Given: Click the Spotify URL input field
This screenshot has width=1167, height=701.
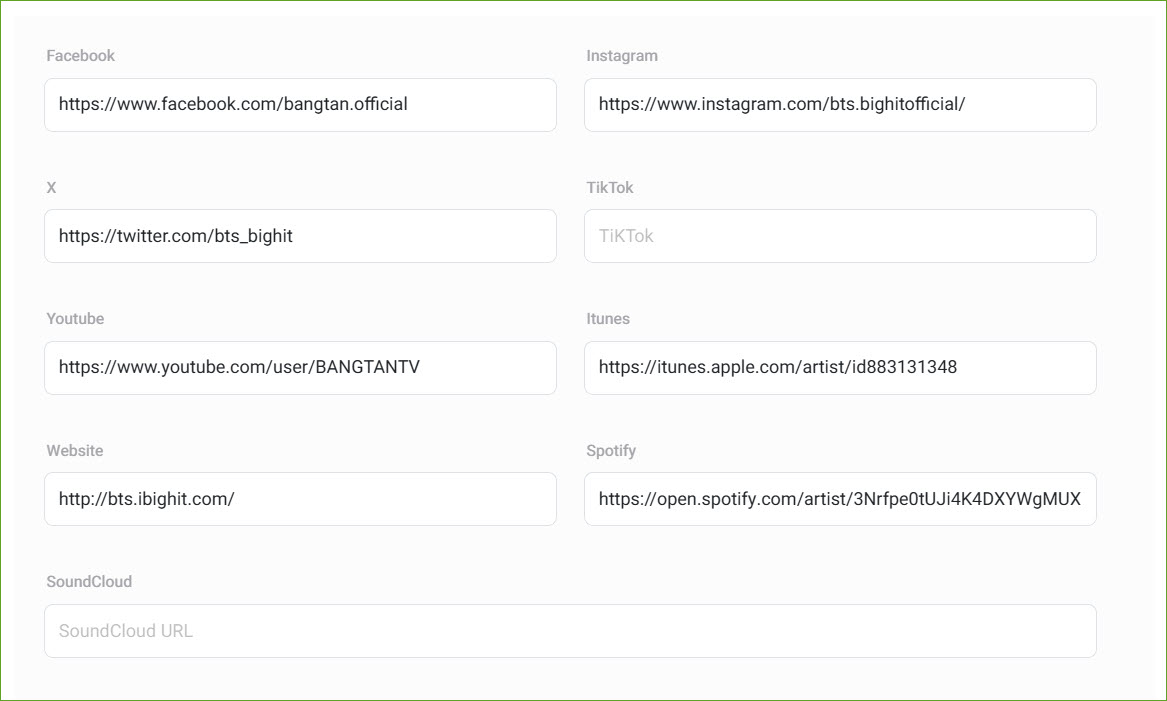Looking at the screenshot, I should (x=840, y=499).
